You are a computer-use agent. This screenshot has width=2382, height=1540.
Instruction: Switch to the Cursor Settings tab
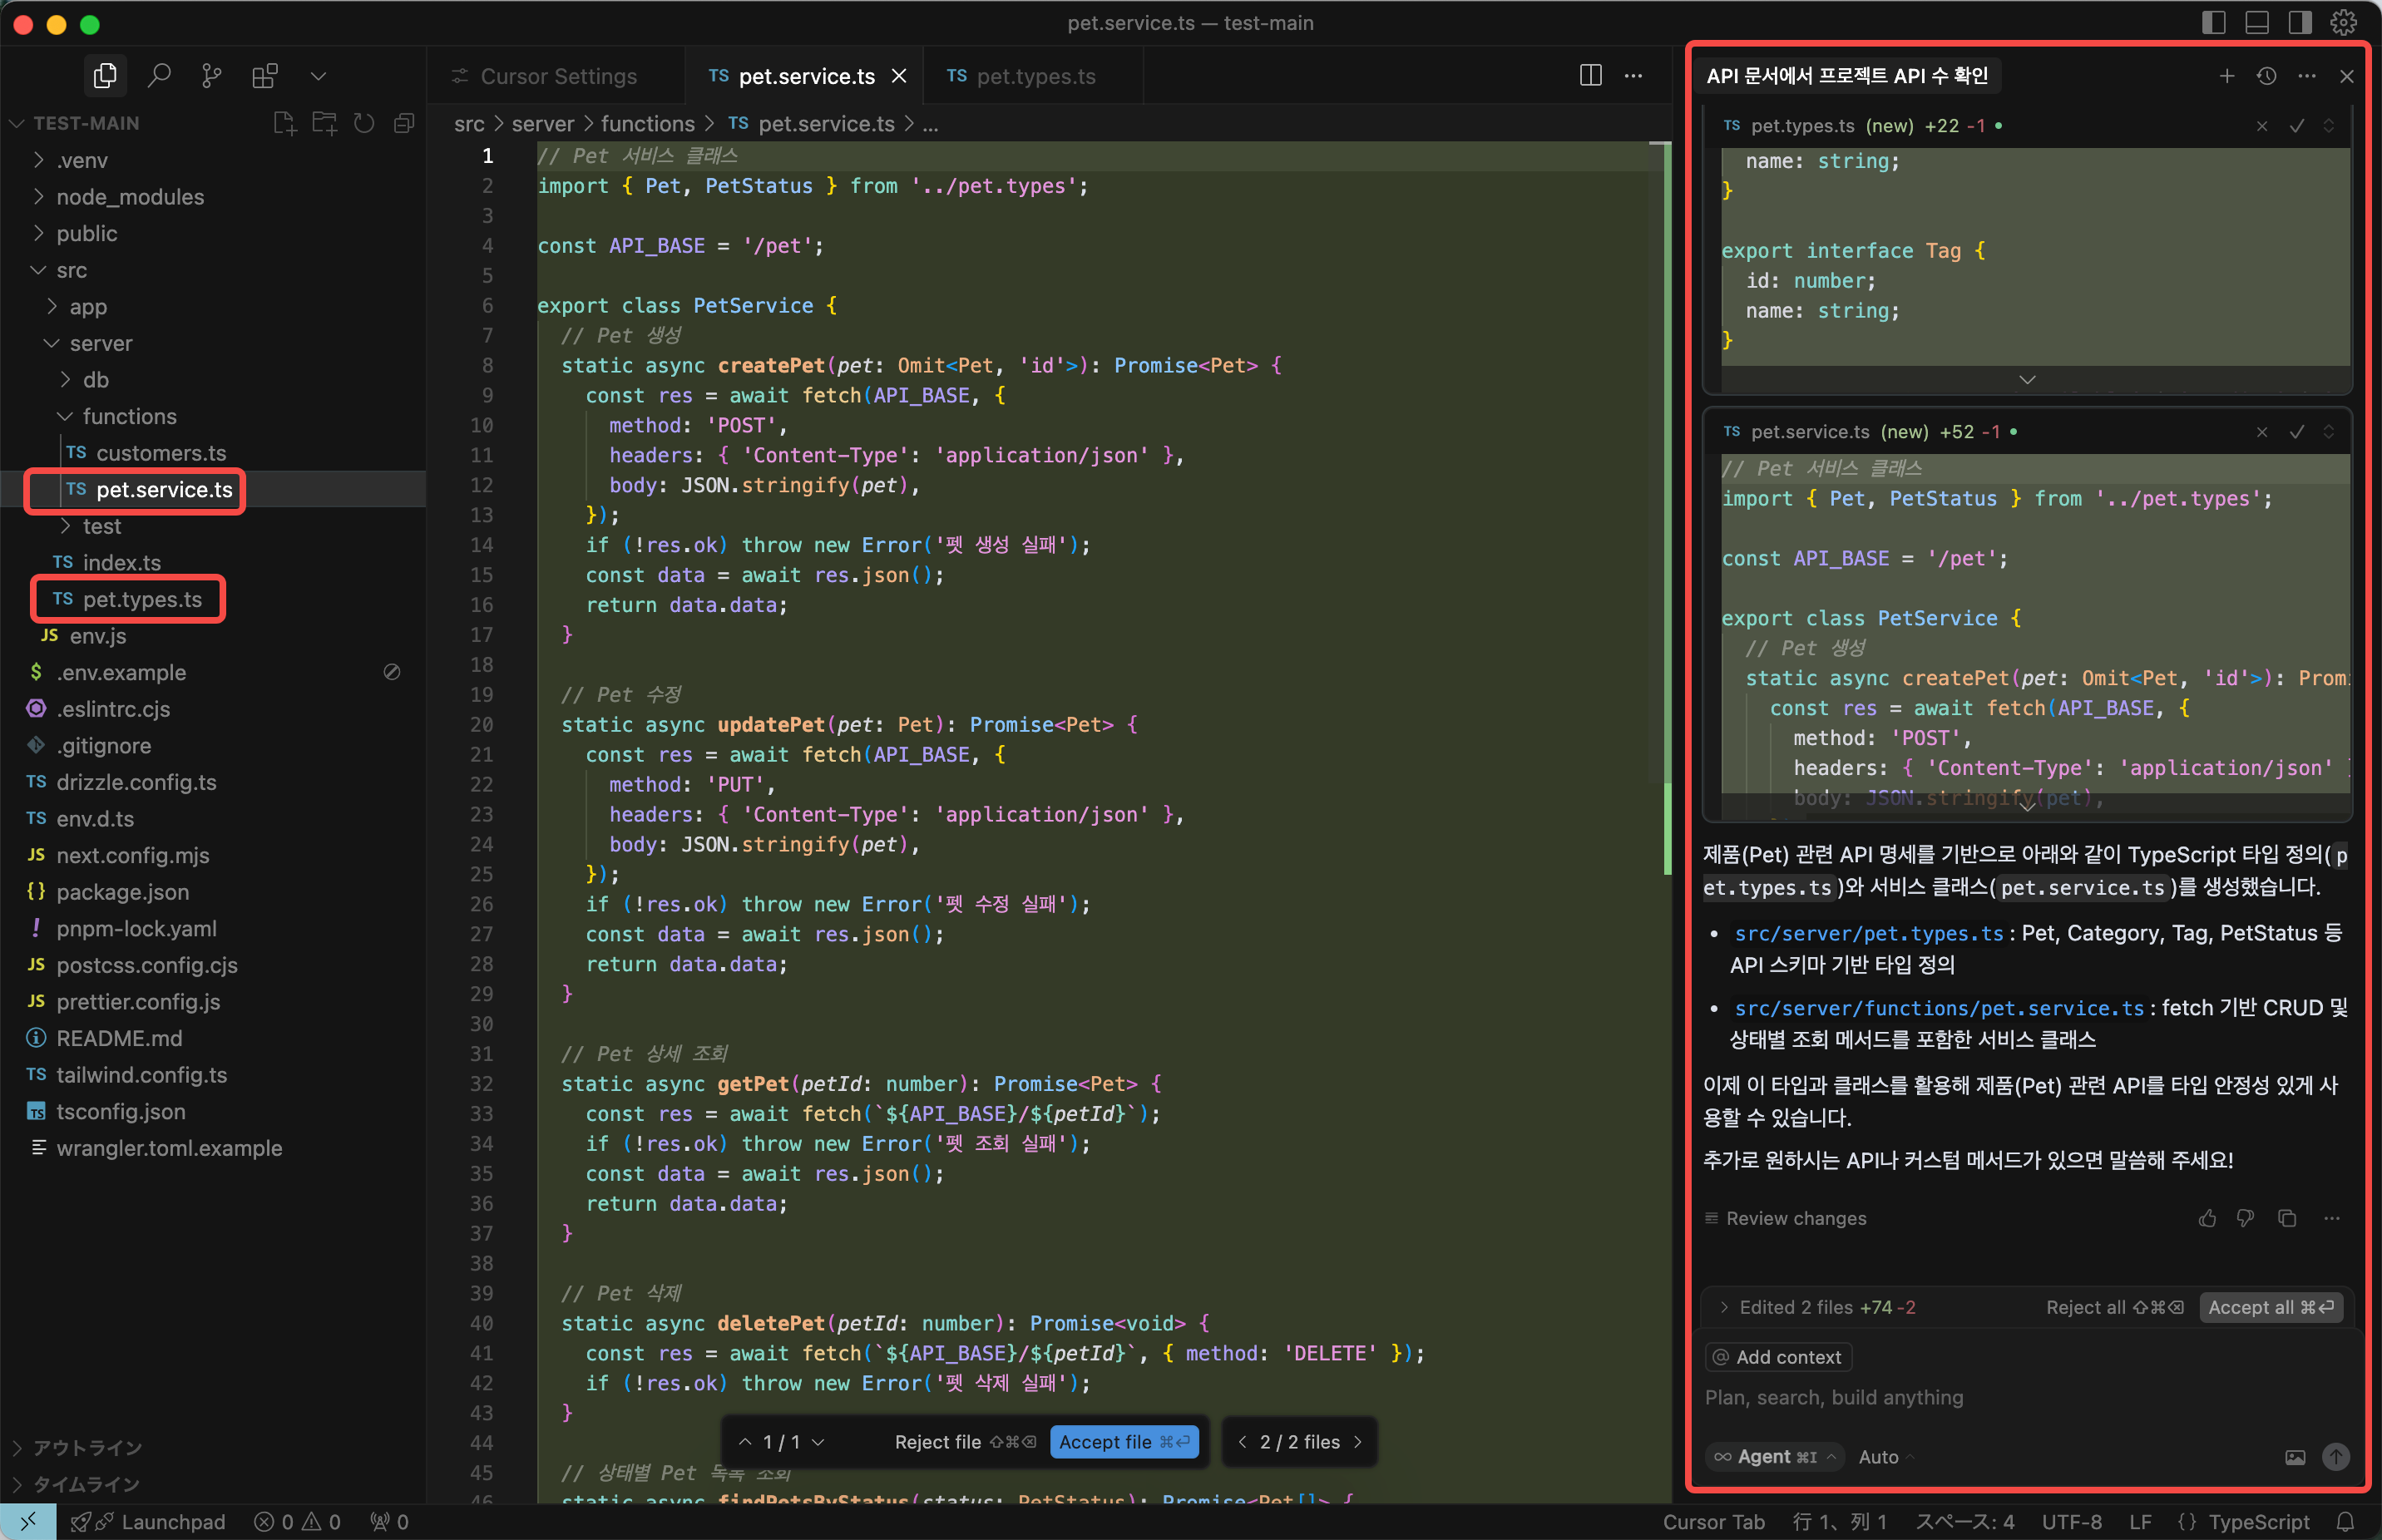557,76
